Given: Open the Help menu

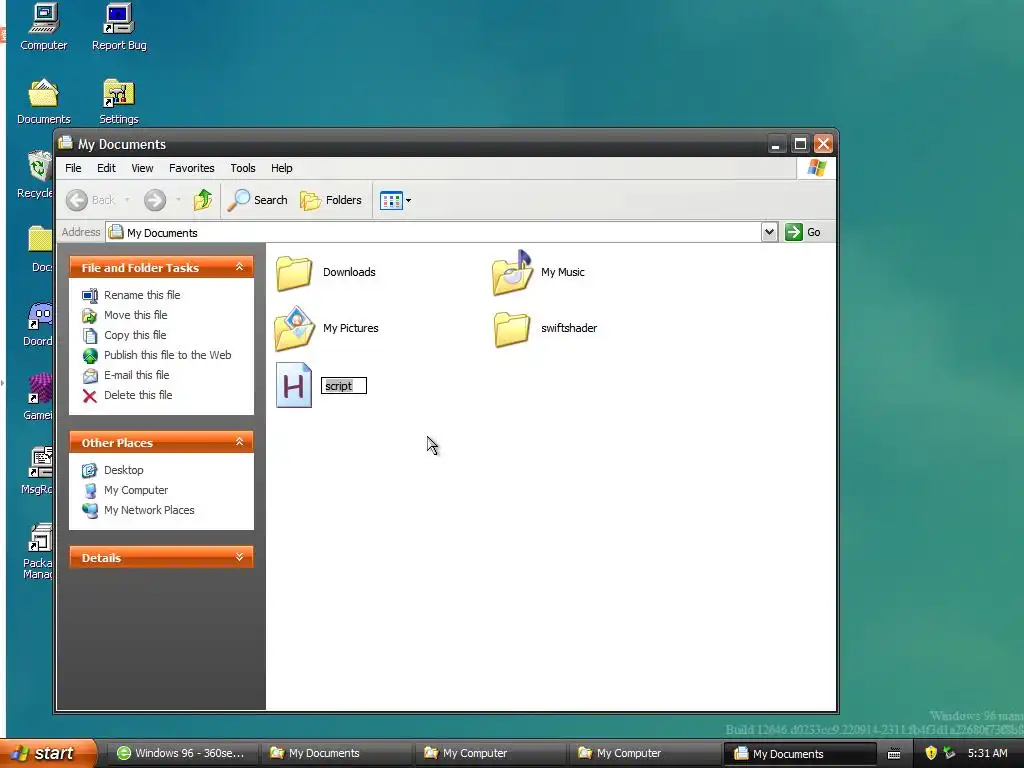Looking at the screenshot, I should click(x=281, y=168).
